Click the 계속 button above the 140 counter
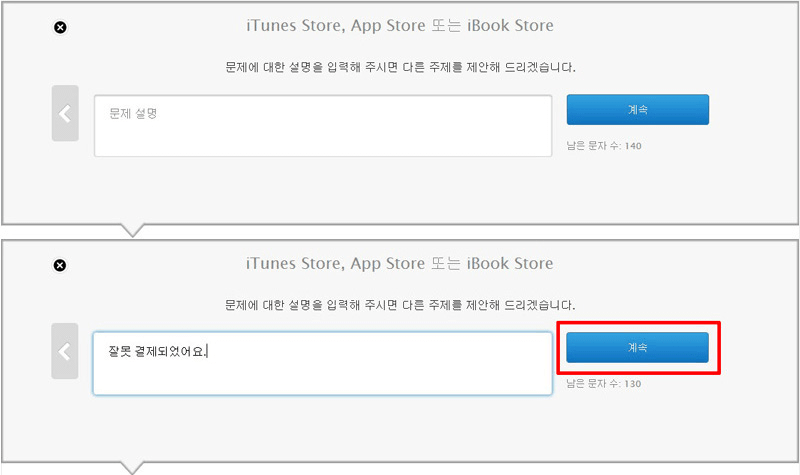The image size is (800, 475). tap(638, 109)
